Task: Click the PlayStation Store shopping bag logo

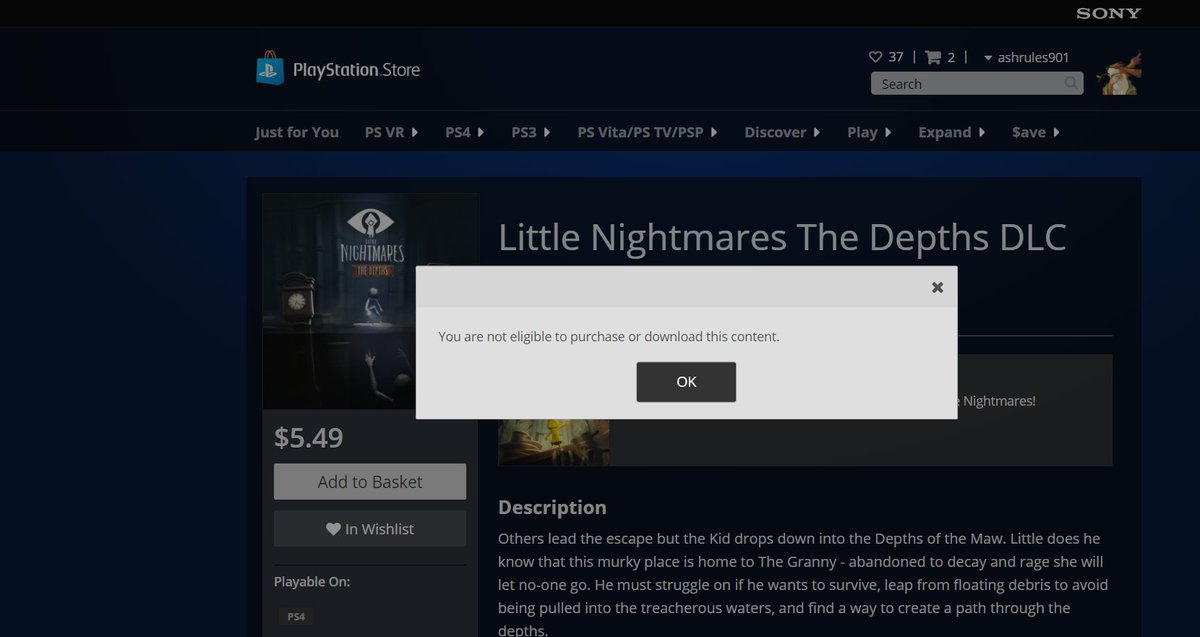Action: tap(270, 68)
